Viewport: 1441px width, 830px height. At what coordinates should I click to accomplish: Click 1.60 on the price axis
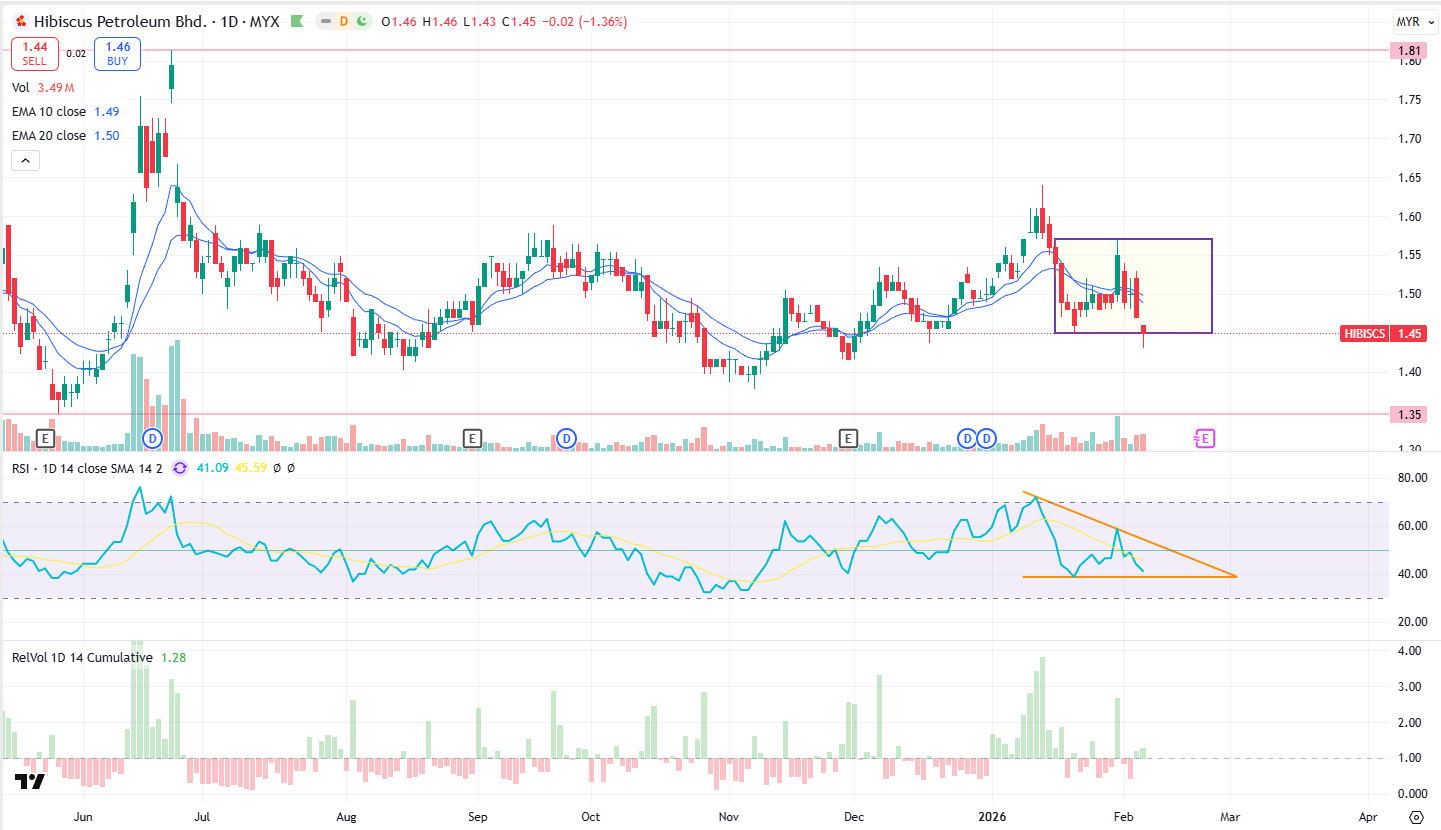[1411, 216]
